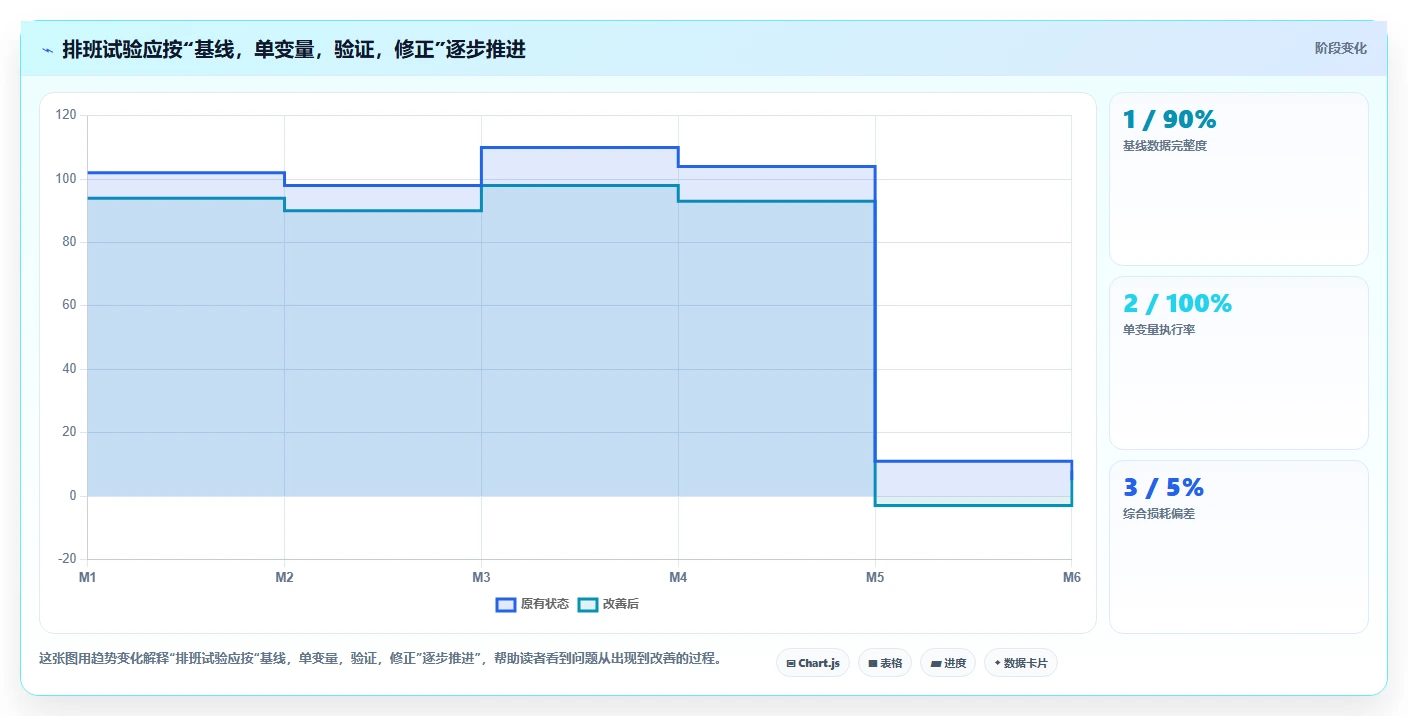Click the M3 axis label
The image size is (1408, 716).
click(481, 577)
